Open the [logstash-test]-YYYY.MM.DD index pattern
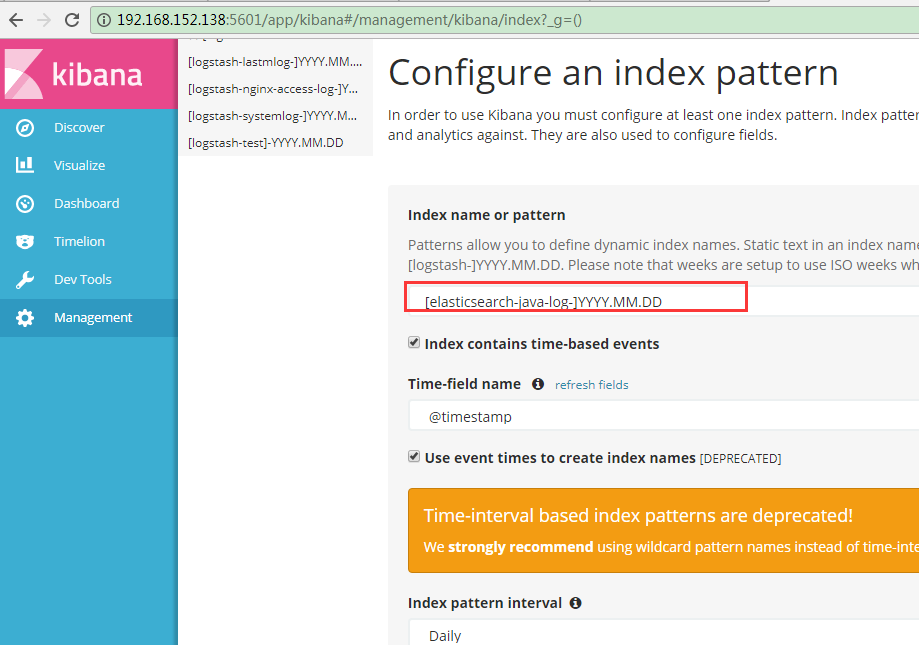 coord(266,143)
